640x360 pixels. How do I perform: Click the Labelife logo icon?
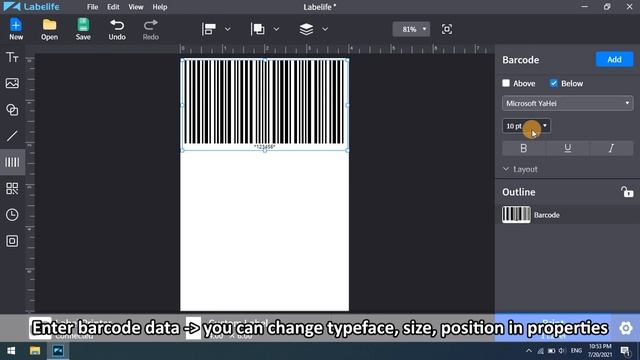pyautogui.click(x=11, y=7)
